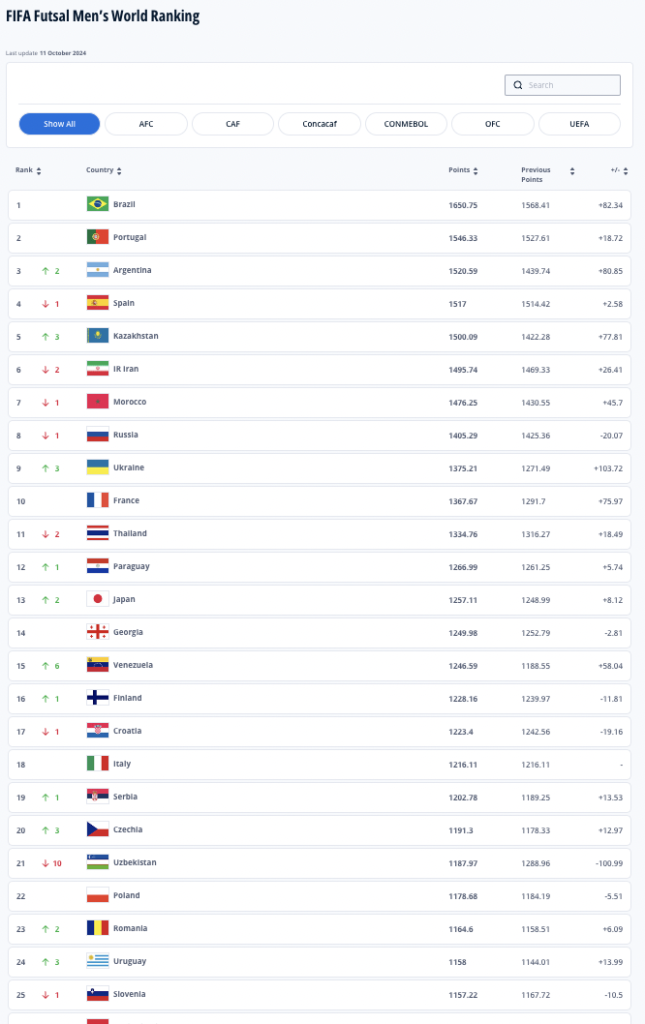645x1024 pixels.
Task: Click the Finland flag icon
Action: pos(97,697)
